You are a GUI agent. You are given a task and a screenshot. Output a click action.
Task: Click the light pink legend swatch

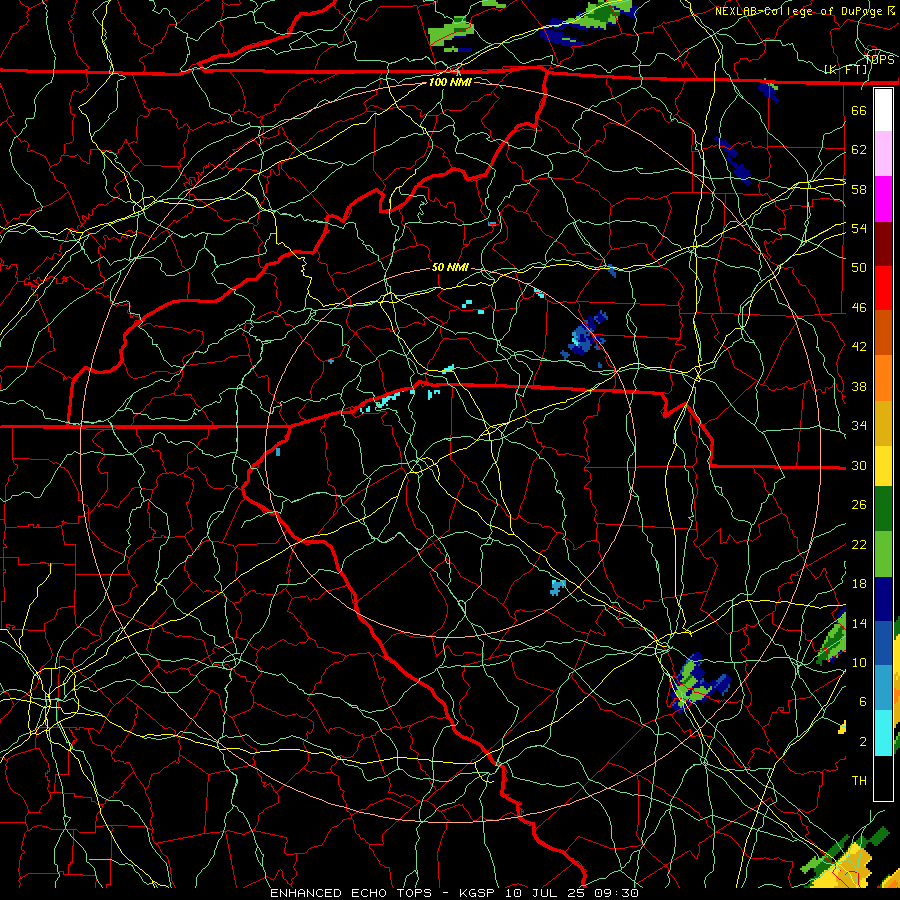point(883,153)
